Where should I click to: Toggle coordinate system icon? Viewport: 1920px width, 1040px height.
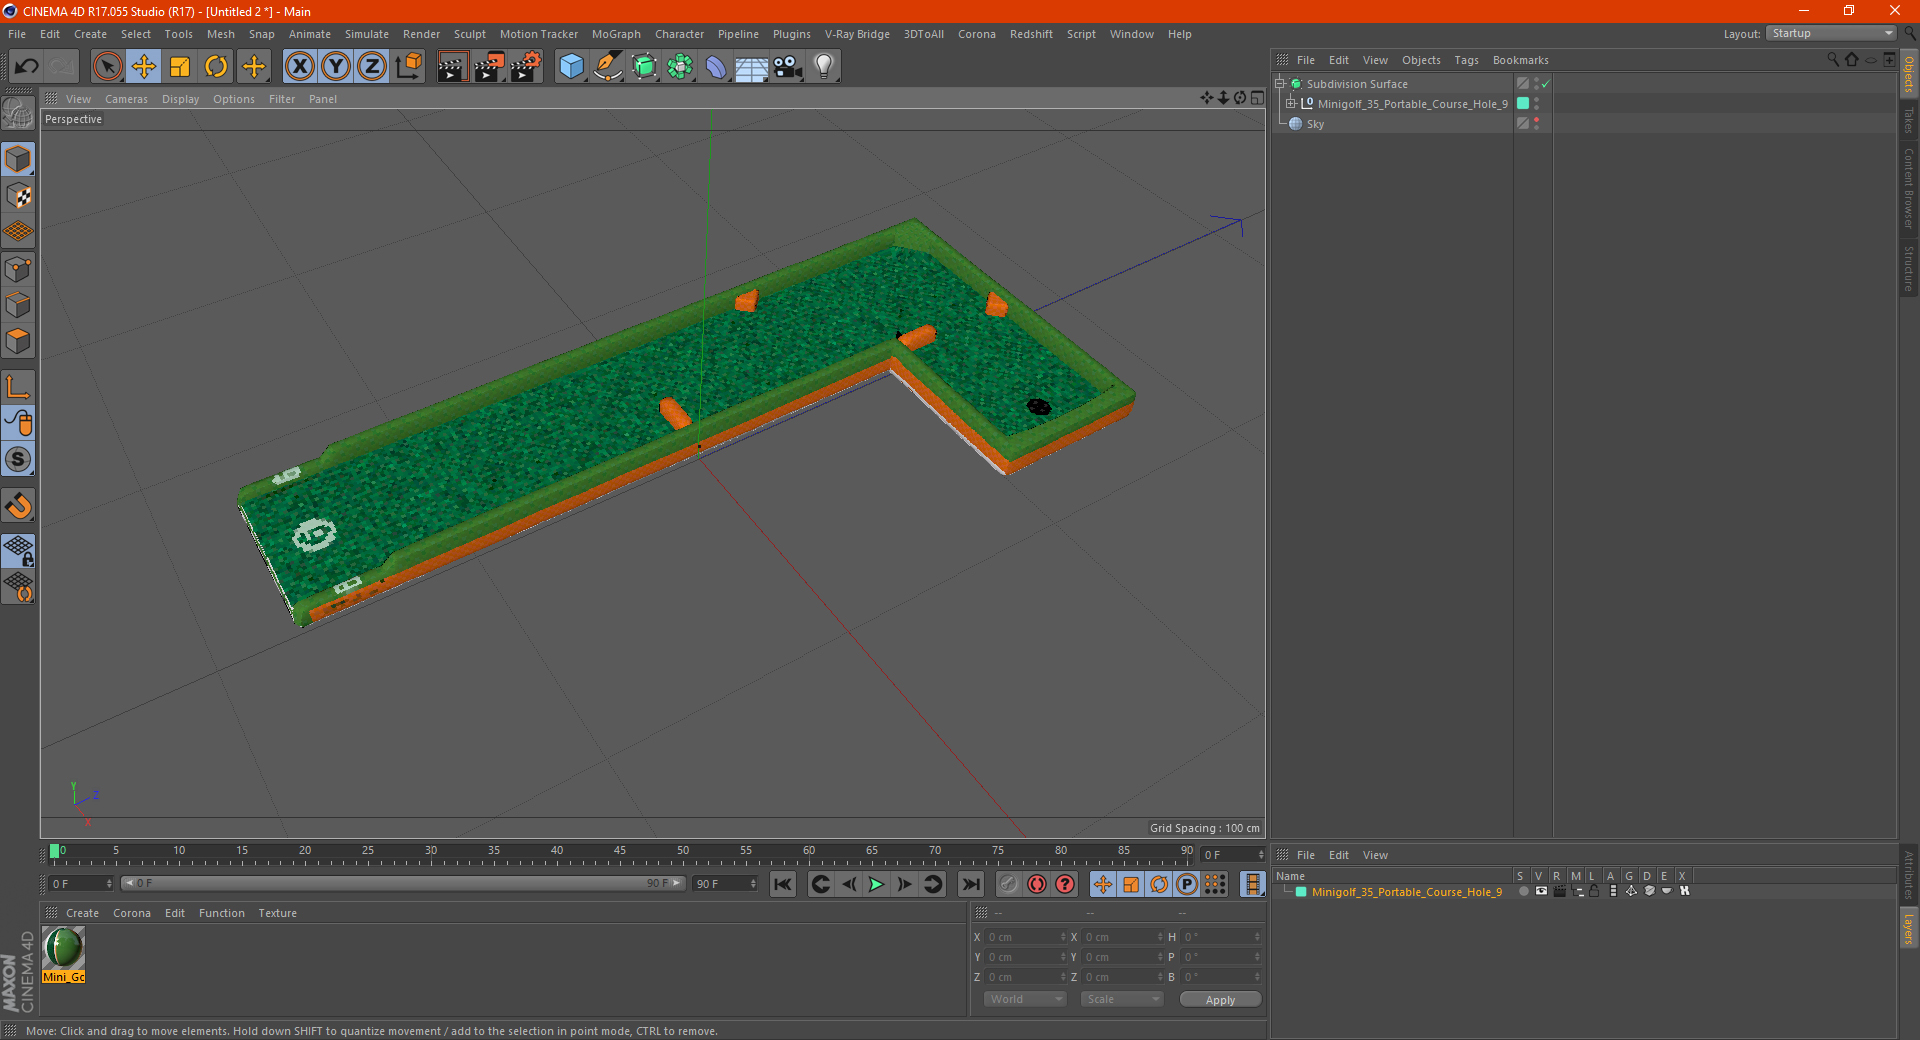[409, 67]
